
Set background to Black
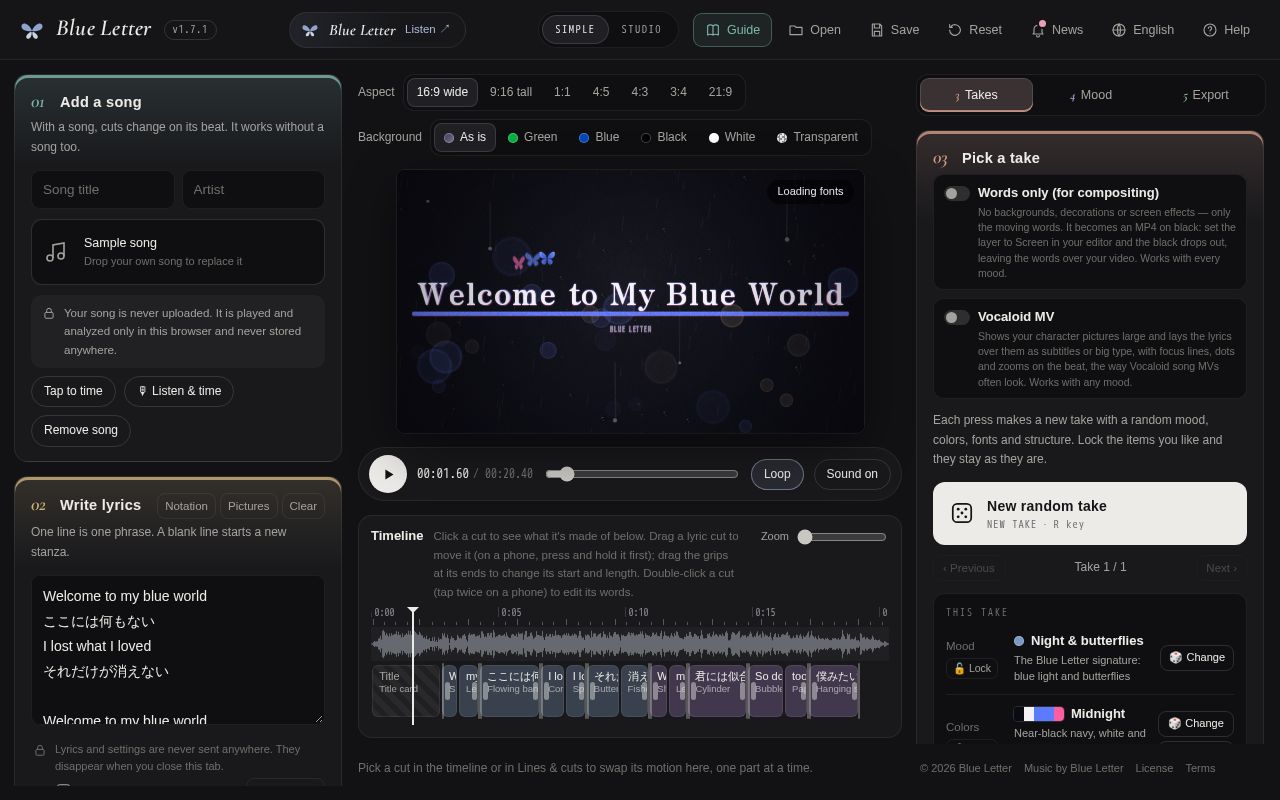[664, 137]
